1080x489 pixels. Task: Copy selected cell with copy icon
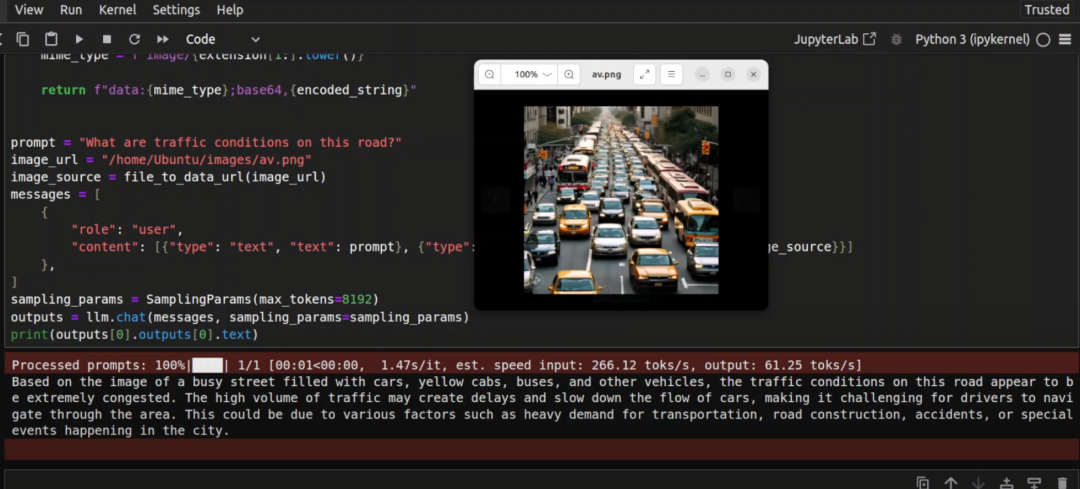pos(23,39)
